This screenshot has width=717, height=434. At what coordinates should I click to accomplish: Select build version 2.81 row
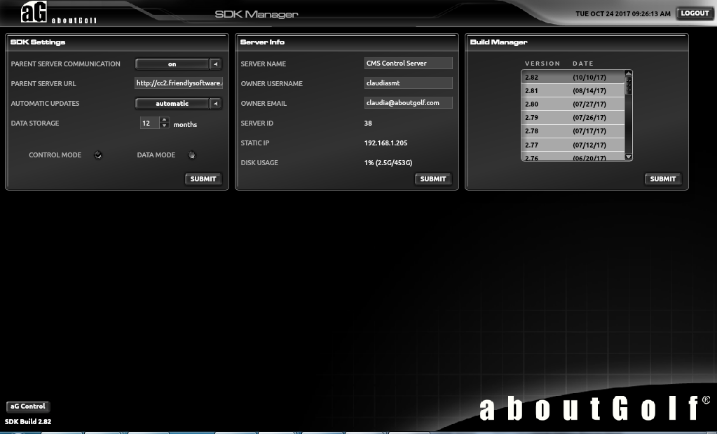click(x=573, y=91)
